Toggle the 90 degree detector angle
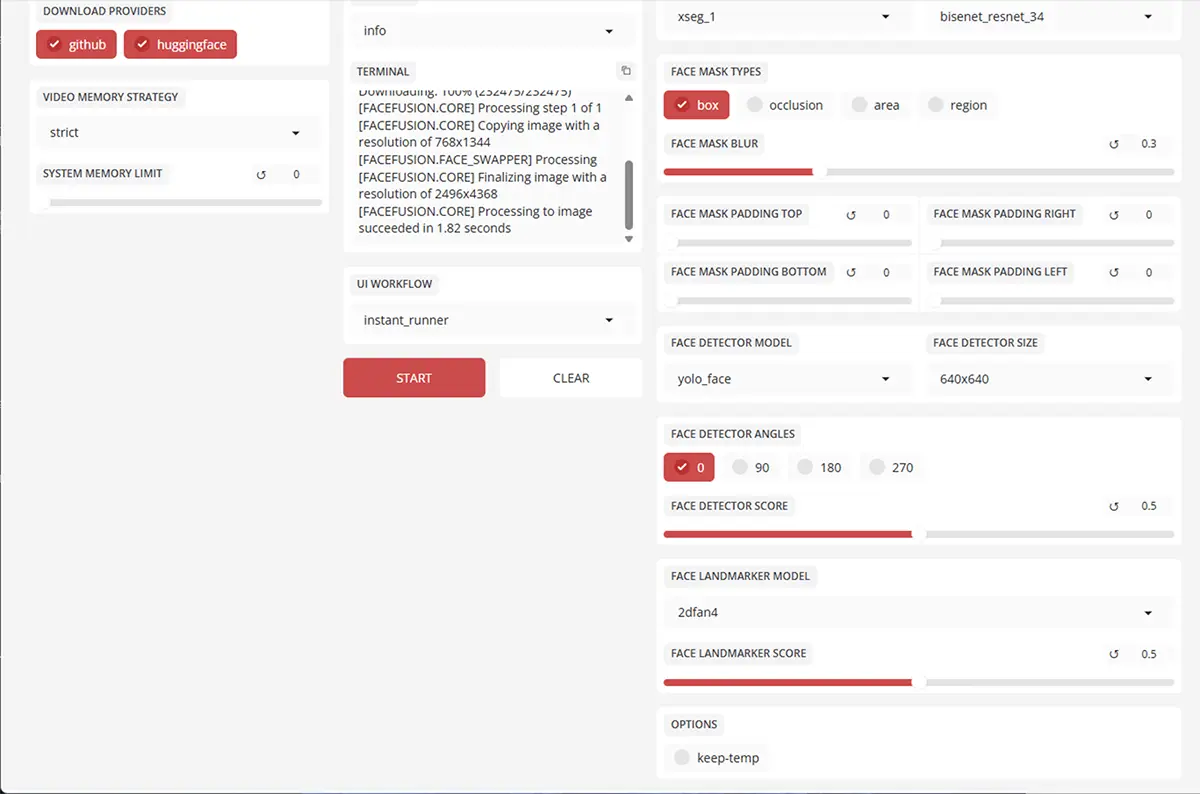The height and width of the screenshot is (794, 1200). [x=751, y=467]
